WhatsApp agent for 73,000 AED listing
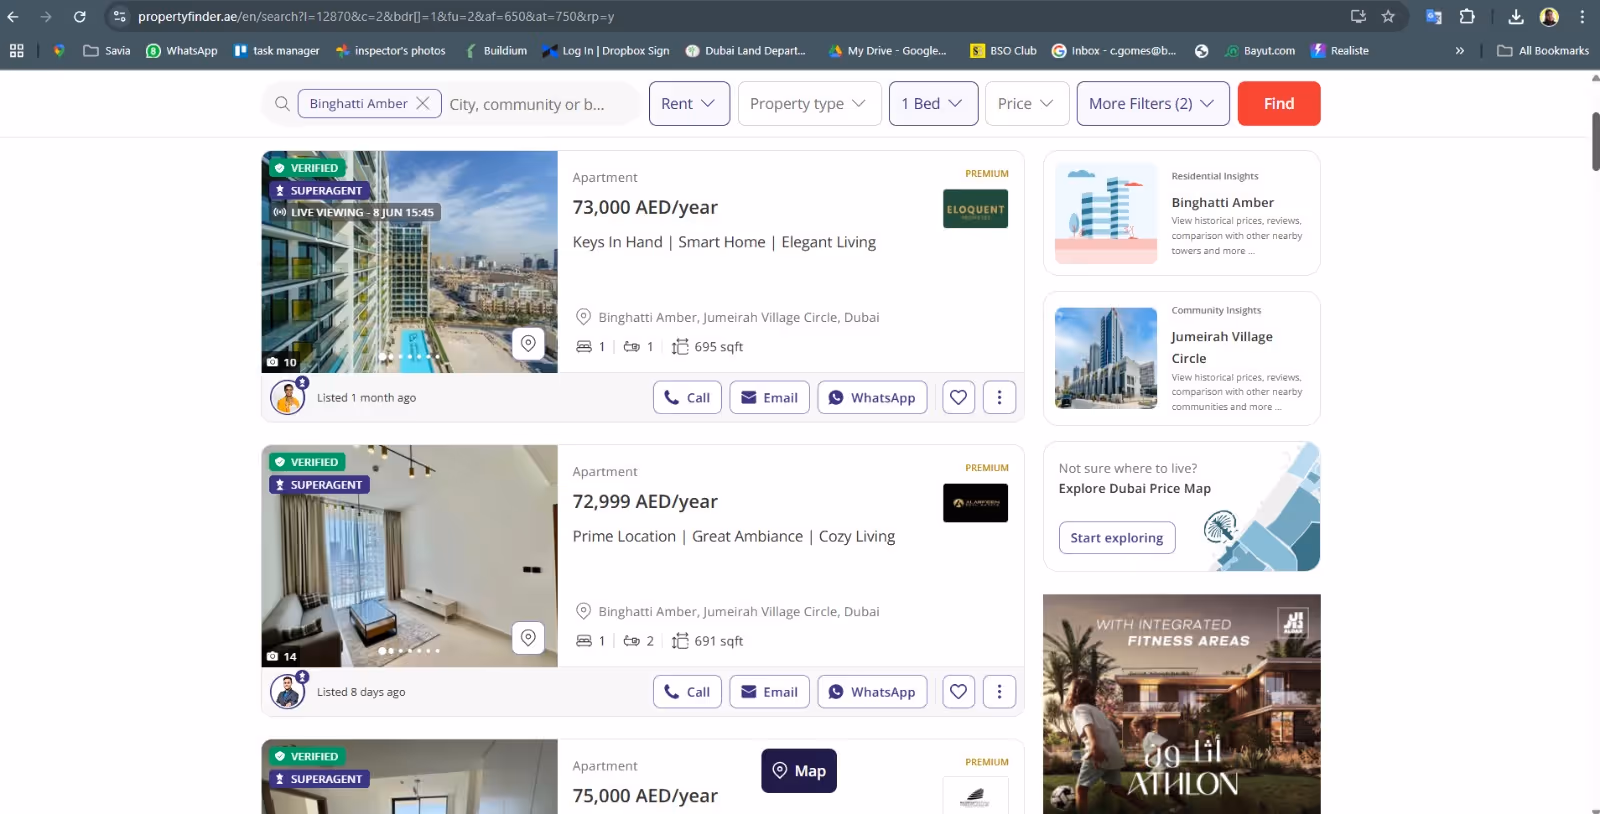Image resolution: width=1600 pixels, height=814 pixels. [872, 397]
